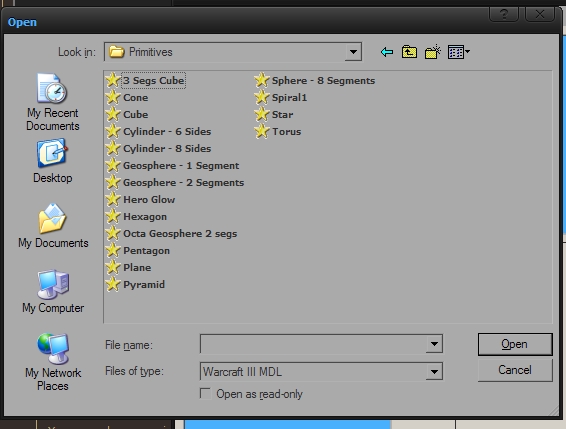Image resolution: width=566 pixels, height=429 pixels.
Task: Select file name Geosphere - 2 Segments
Action: (x=184, y=183)
